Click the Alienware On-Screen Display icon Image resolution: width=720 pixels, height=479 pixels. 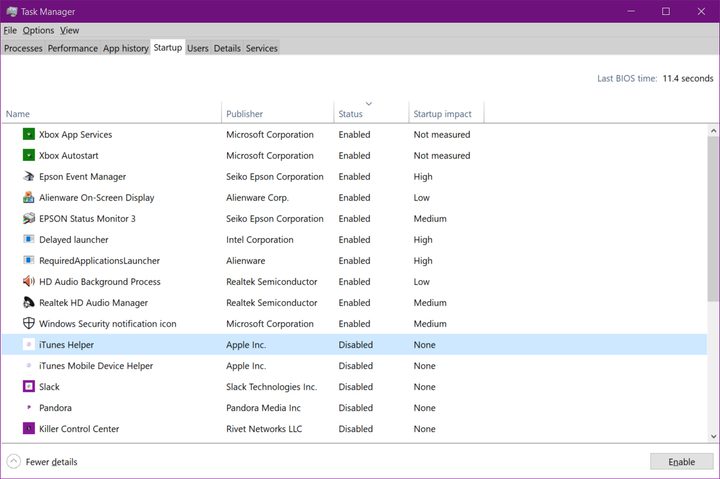click(x=28, y=197)
